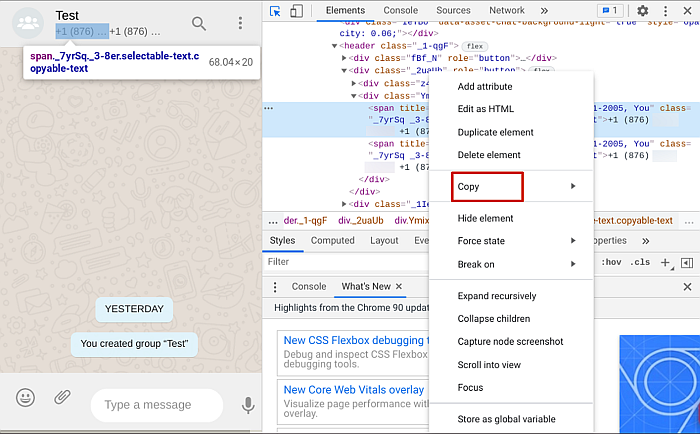Click the Type a message field

157,405
